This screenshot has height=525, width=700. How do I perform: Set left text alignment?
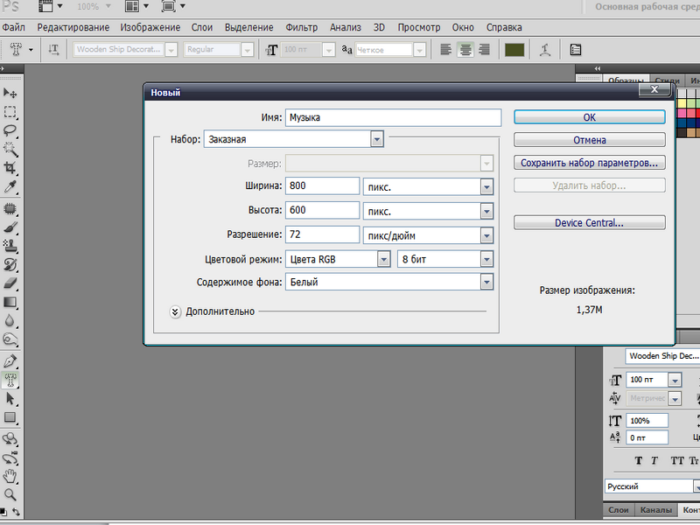point(446,50)
